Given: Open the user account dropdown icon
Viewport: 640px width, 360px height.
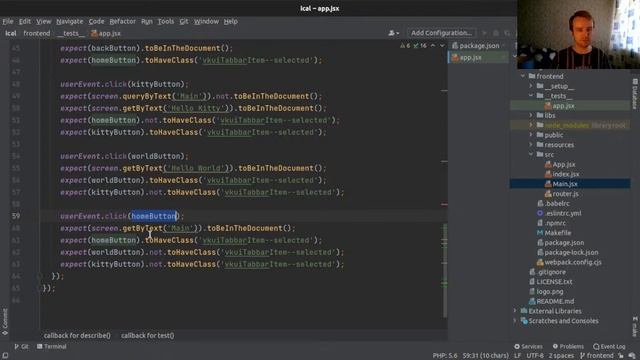Looking at the screenshot, I should 393,33.
